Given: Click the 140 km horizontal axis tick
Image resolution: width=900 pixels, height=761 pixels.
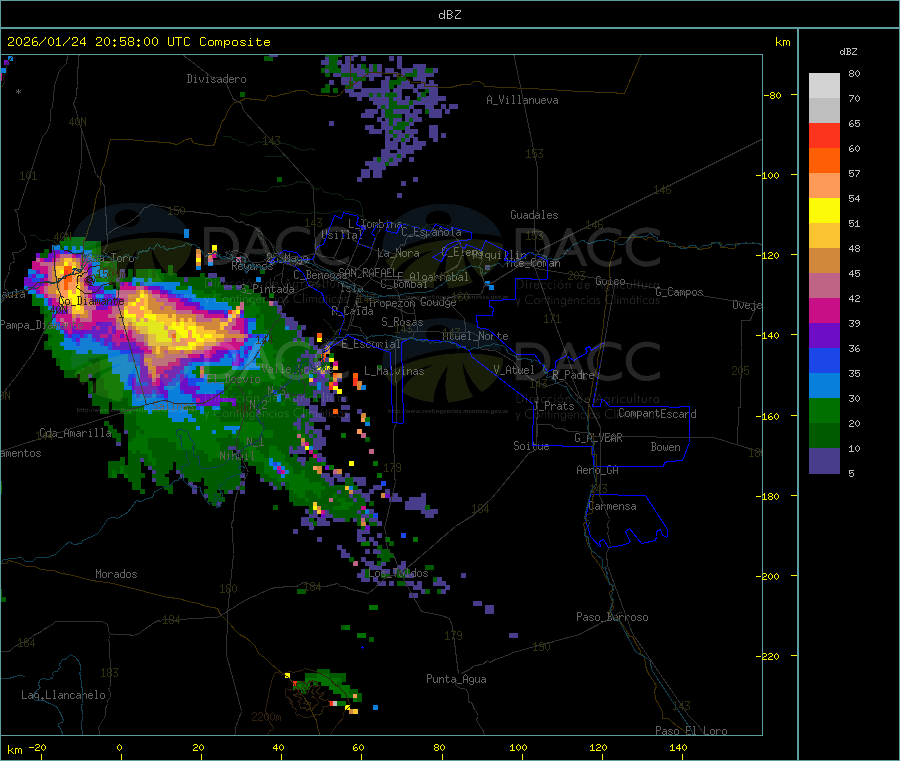Looking at the screenshot, I should pos(678,748).
